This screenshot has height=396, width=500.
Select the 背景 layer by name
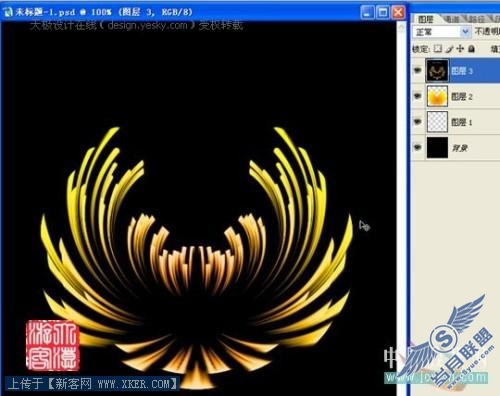(459, 148)
